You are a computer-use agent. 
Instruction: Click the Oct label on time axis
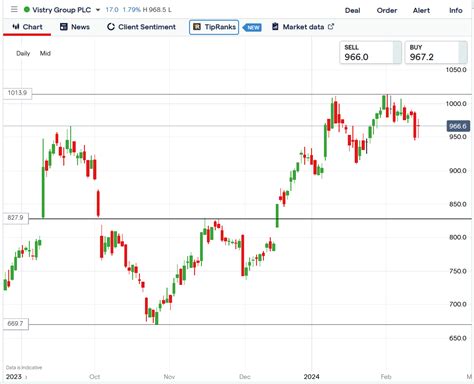pos(95,377)
